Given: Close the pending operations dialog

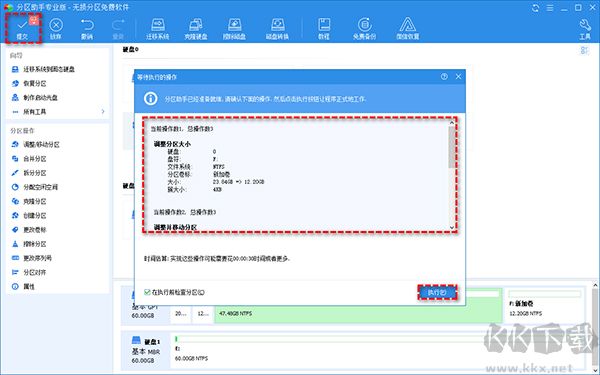Looking at the screenshot, I should [x=458, y=77].
